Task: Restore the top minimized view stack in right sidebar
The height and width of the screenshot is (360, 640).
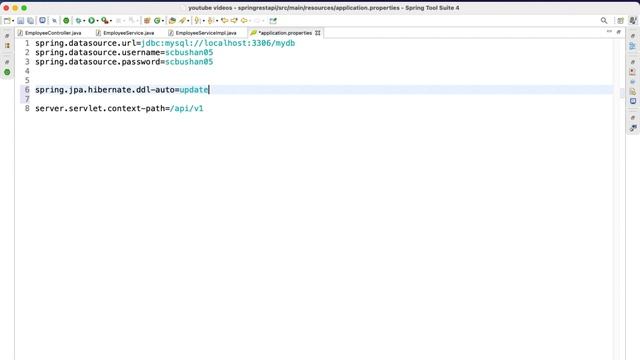Action: tap(633, 36)
